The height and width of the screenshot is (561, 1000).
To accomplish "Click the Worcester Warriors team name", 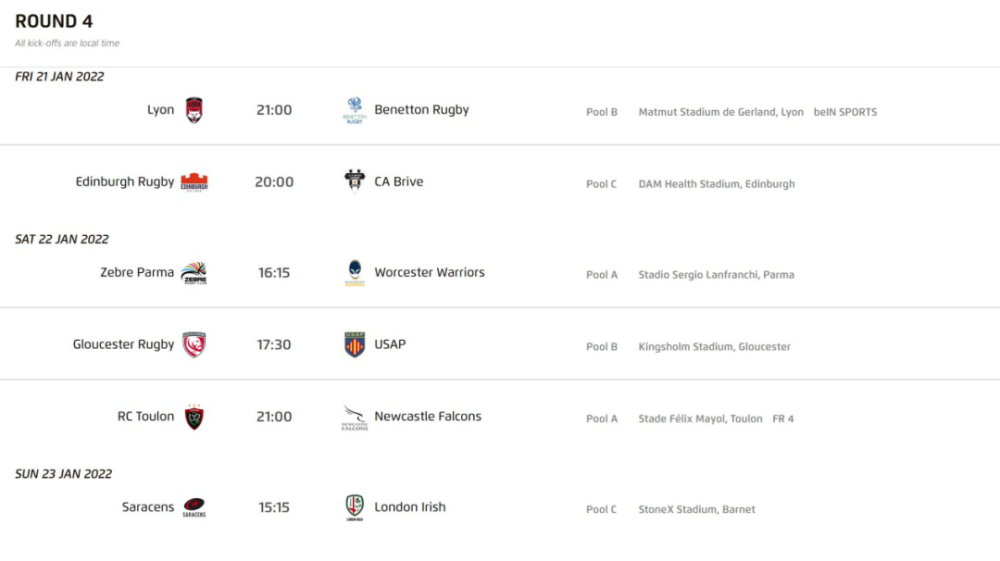I will coord(429,272).
